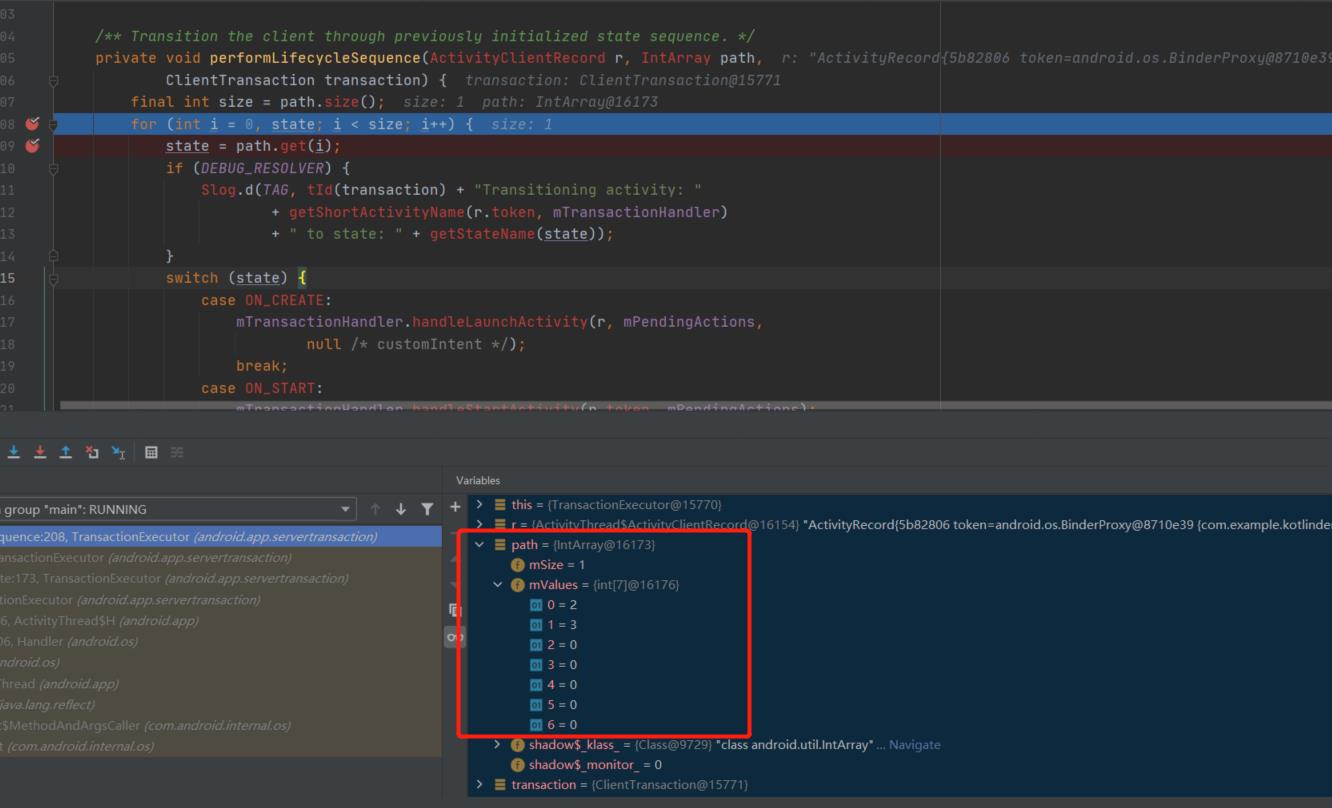The width and height of the screenshot is (1332, 808).
Task: Click the Force Step Into icon
Action: point(40,452)
